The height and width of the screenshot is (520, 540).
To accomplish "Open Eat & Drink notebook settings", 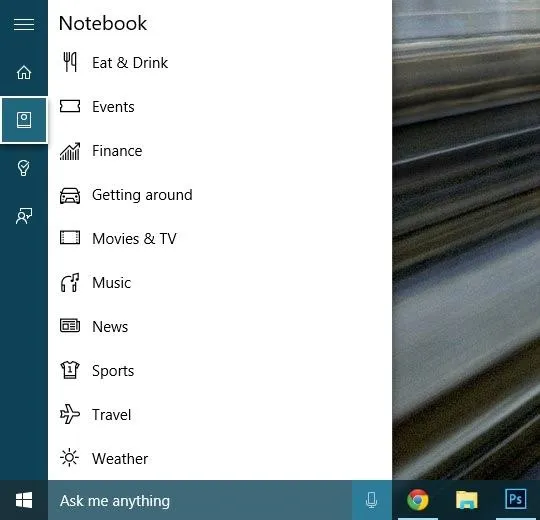I will [x=220, y=63].
